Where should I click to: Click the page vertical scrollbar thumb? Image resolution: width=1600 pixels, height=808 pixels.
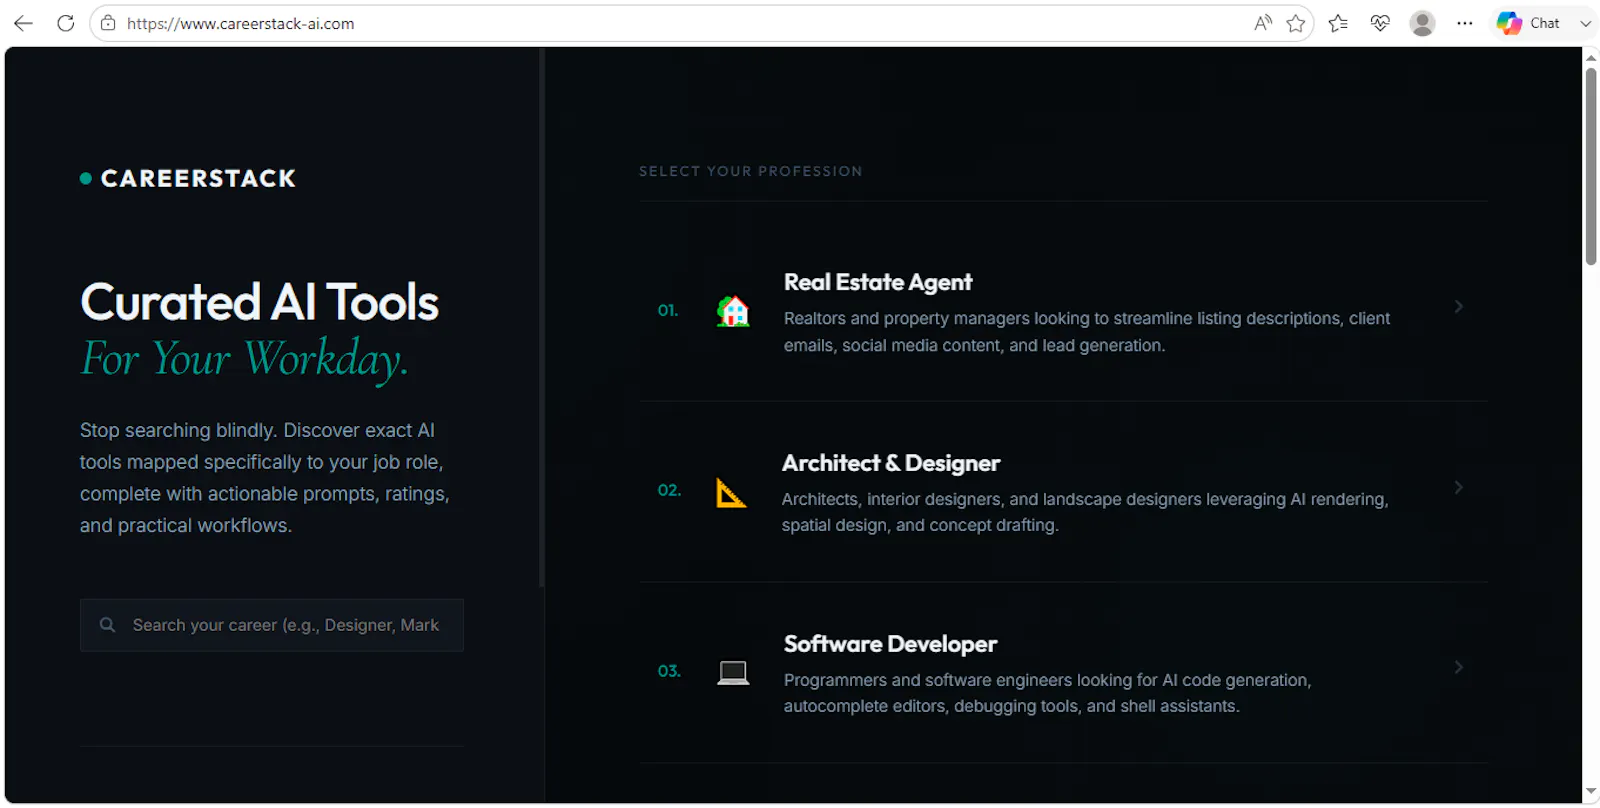pos(1591,167)
